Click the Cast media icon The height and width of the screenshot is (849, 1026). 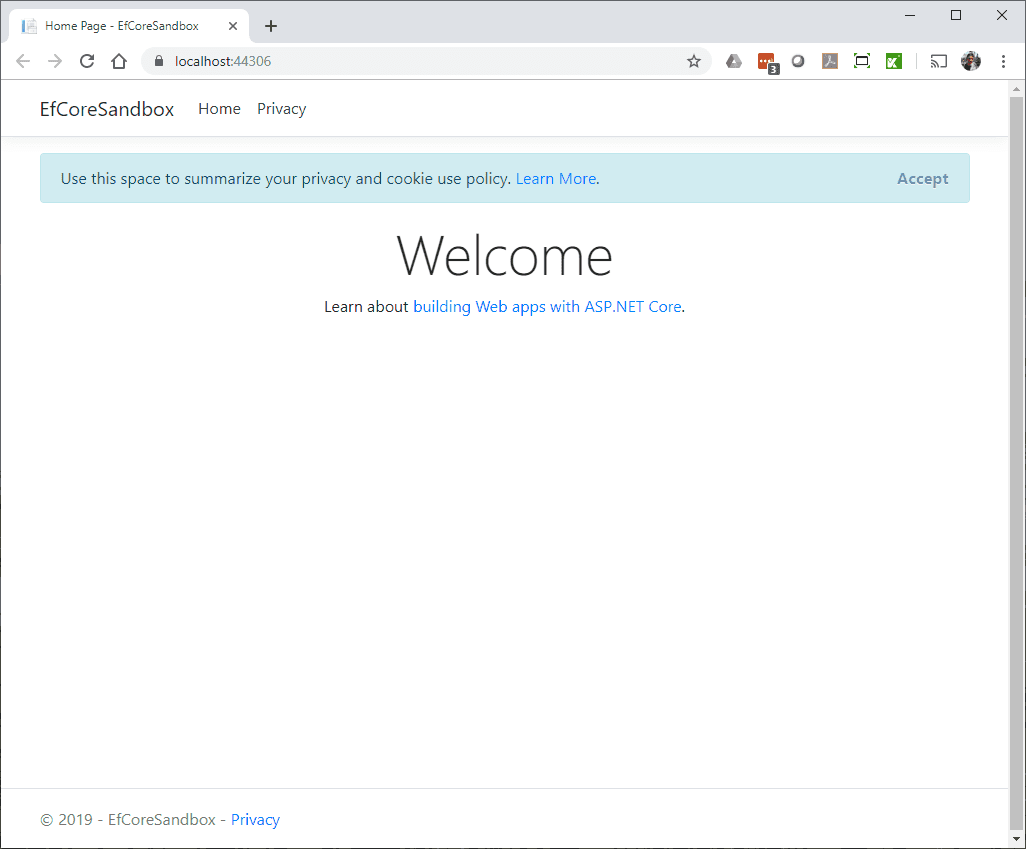click(938, 61)
